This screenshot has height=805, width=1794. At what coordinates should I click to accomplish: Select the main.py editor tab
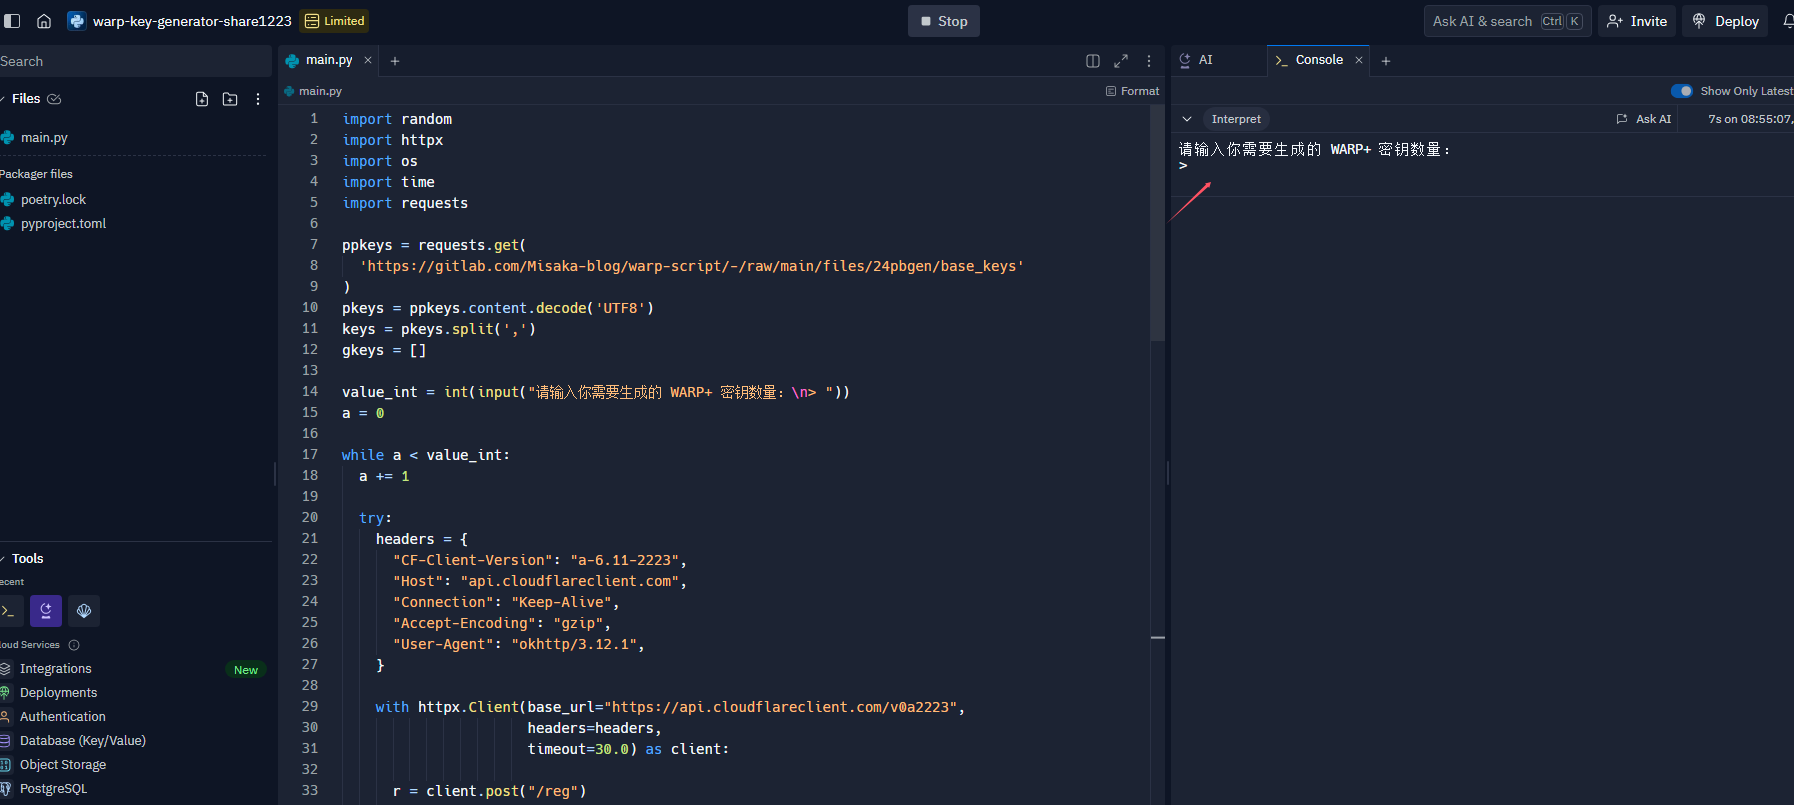point(328,60)
